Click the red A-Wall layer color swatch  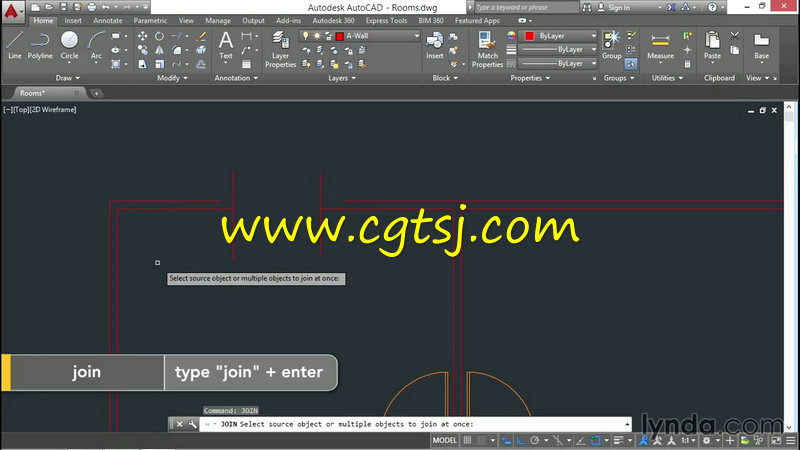point(340,36)
